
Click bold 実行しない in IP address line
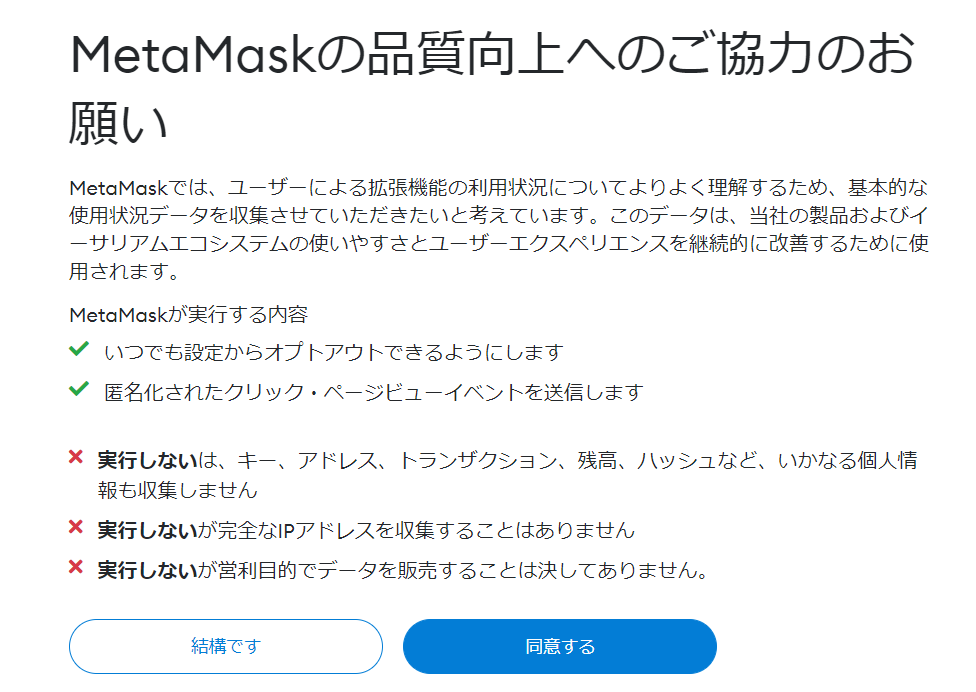(x=148, y=530)
